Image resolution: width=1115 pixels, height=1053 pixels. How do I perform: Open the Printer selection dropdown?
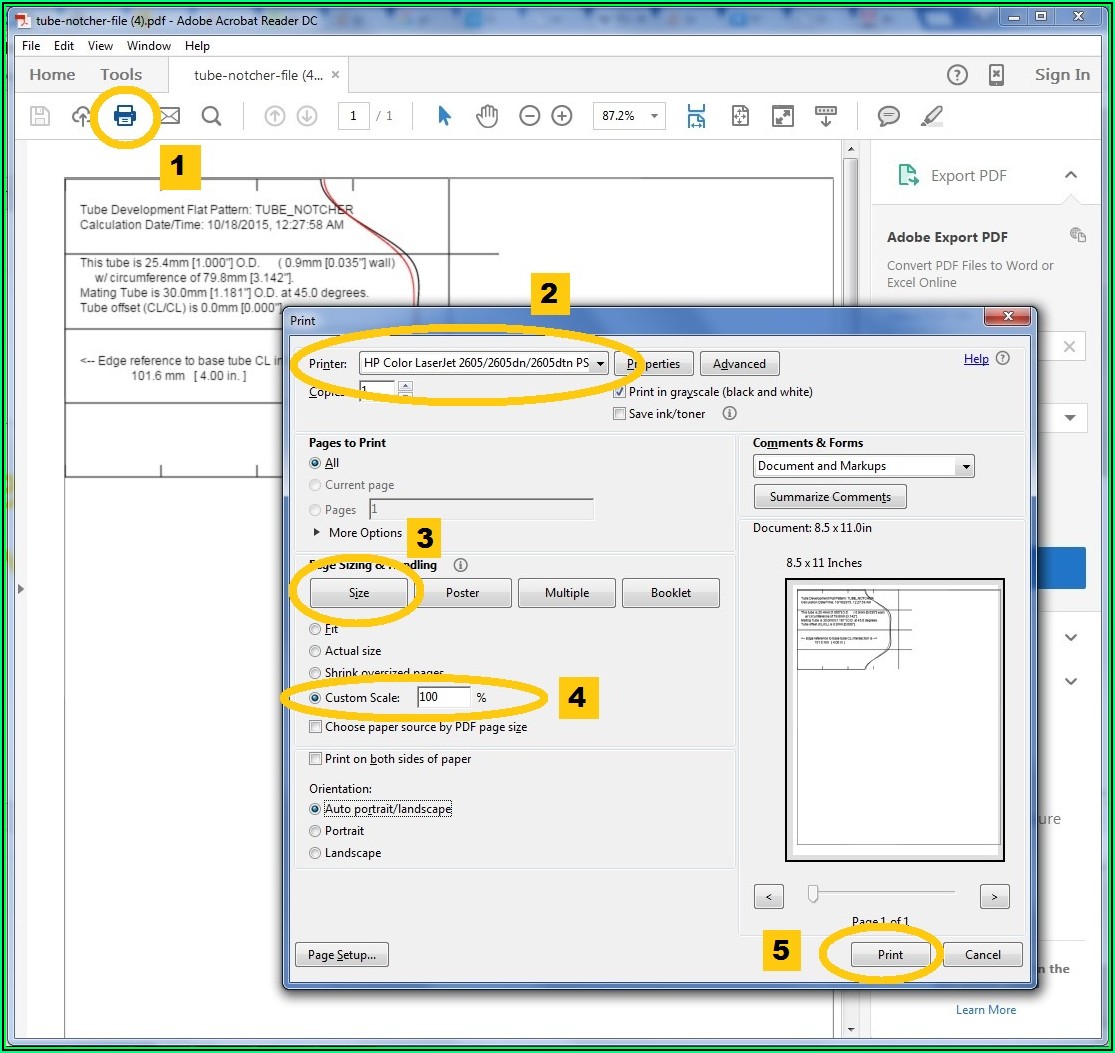pyautogui.click(x=484, y=364)
